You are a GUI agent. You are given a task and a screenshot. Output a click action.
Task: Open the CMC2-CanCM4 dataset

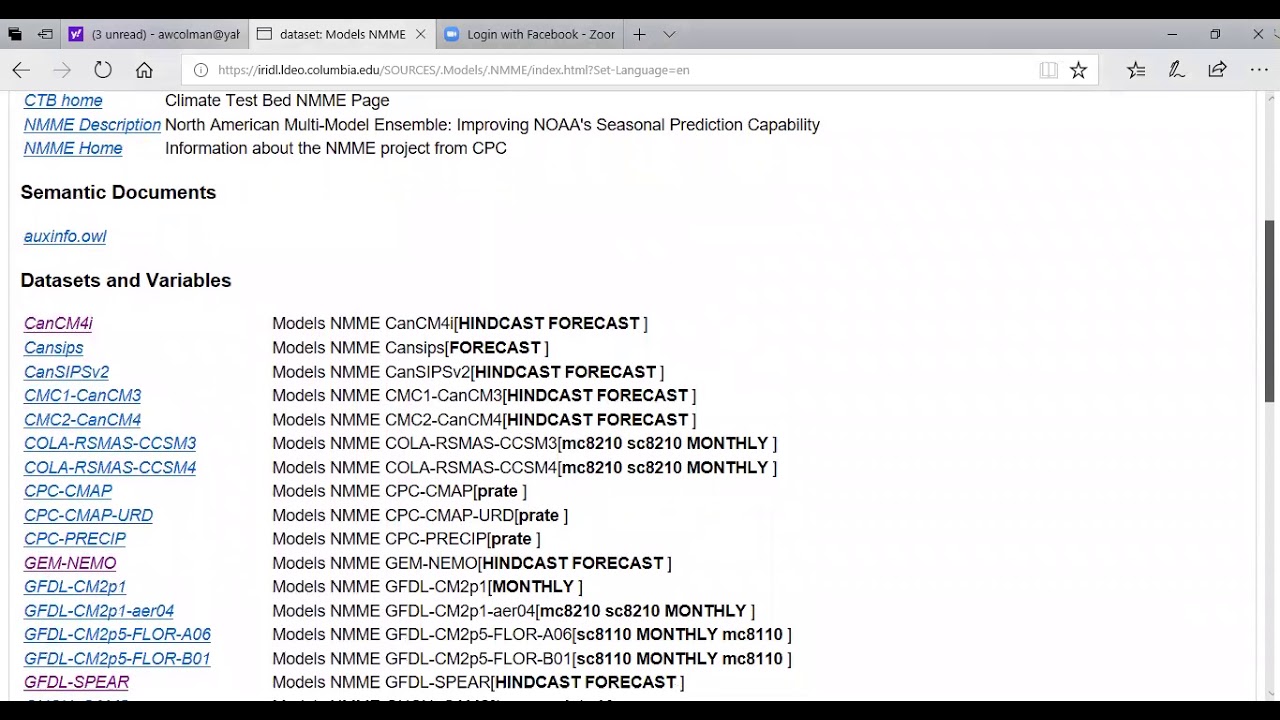tap(83, 420)
